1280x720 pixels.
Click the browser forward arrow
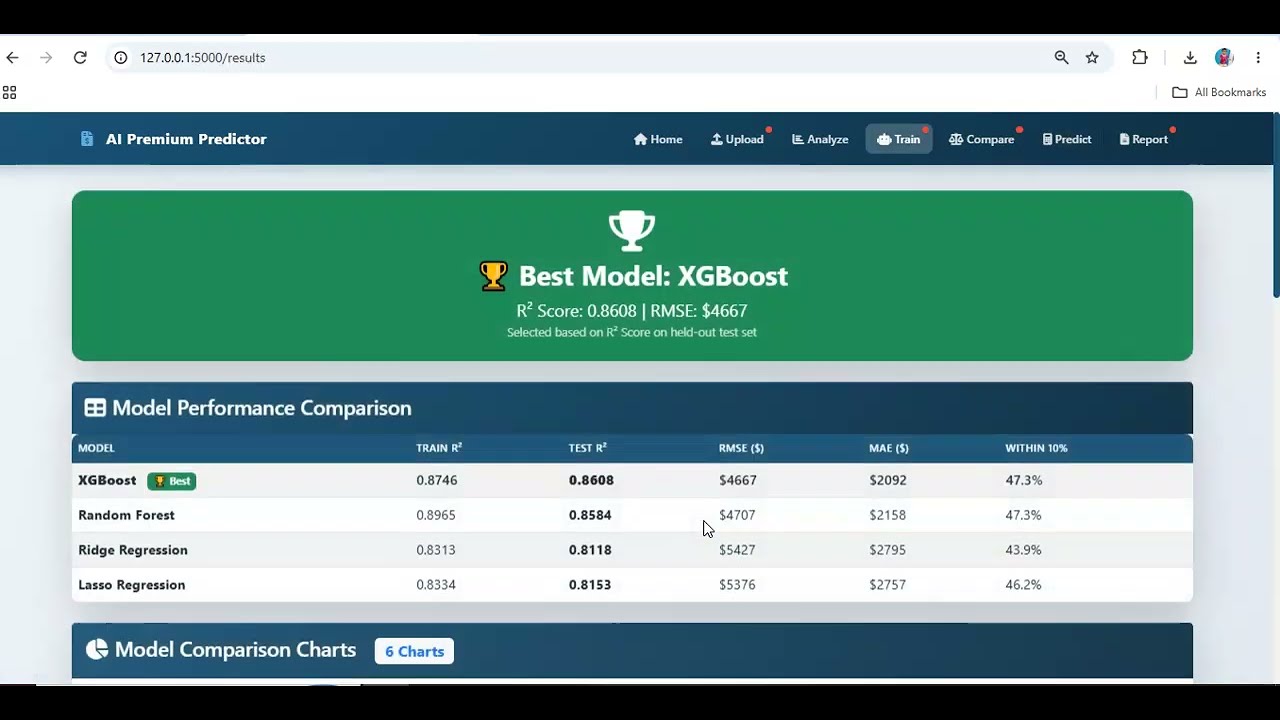[x=46, y=58]
